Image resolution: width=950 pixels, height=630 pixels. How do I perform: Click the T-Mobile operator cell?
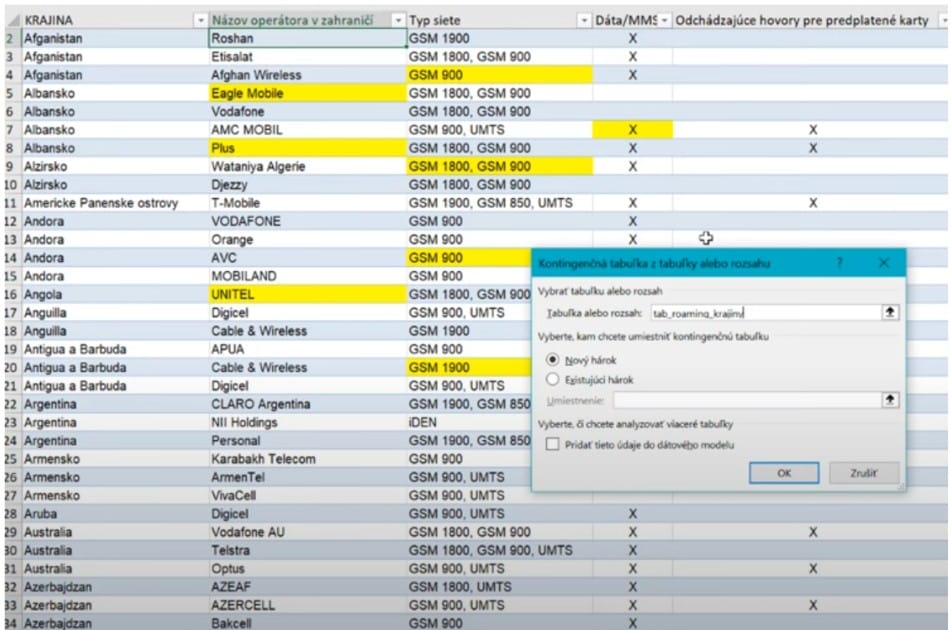[x=308, y=203]
